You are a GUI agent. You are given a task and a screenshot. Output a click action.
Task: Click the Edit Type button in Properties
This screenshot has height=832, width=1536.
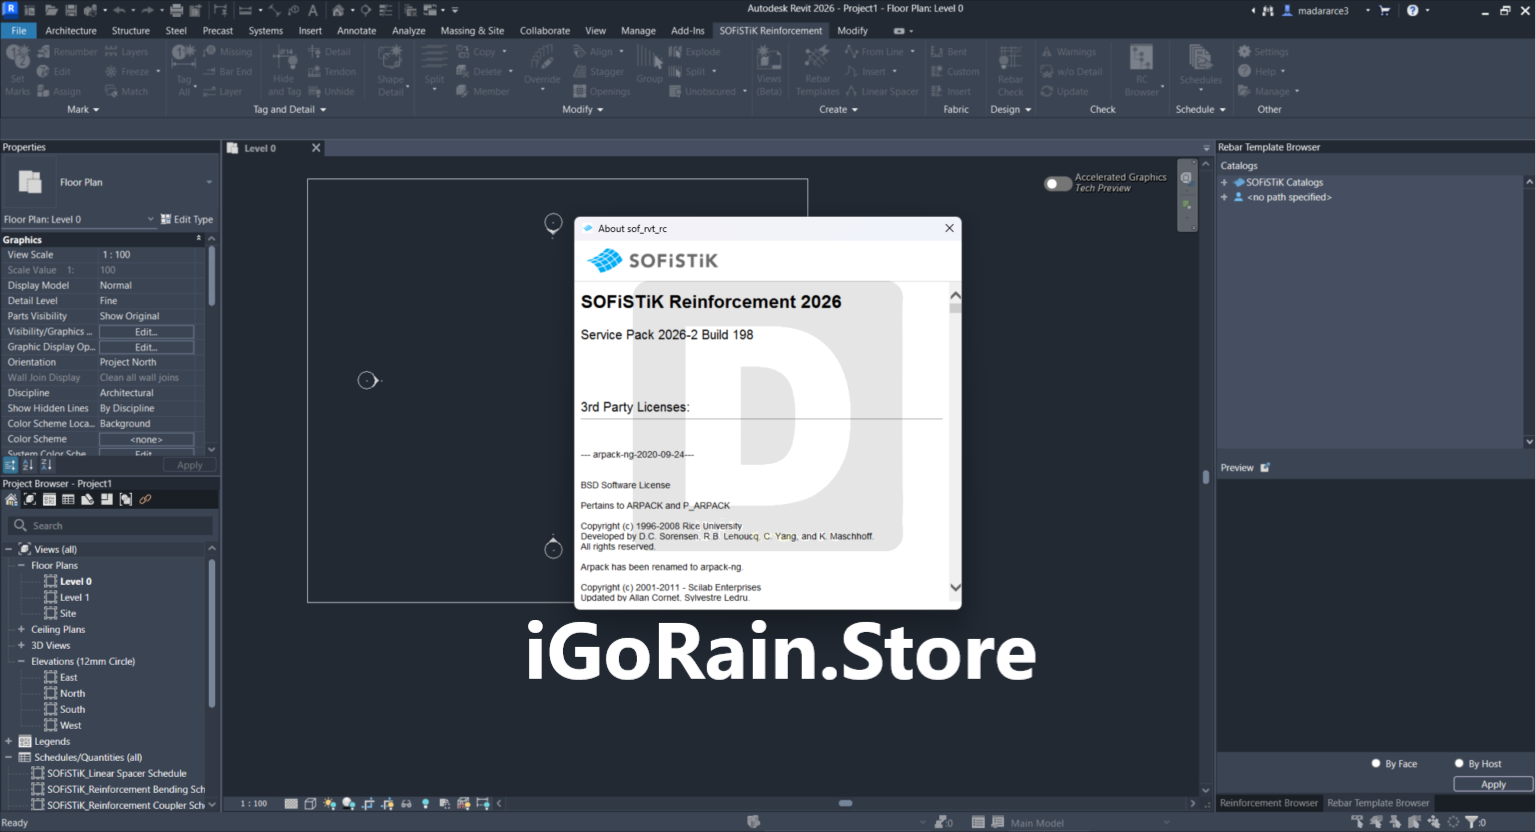tap(187, 219)
